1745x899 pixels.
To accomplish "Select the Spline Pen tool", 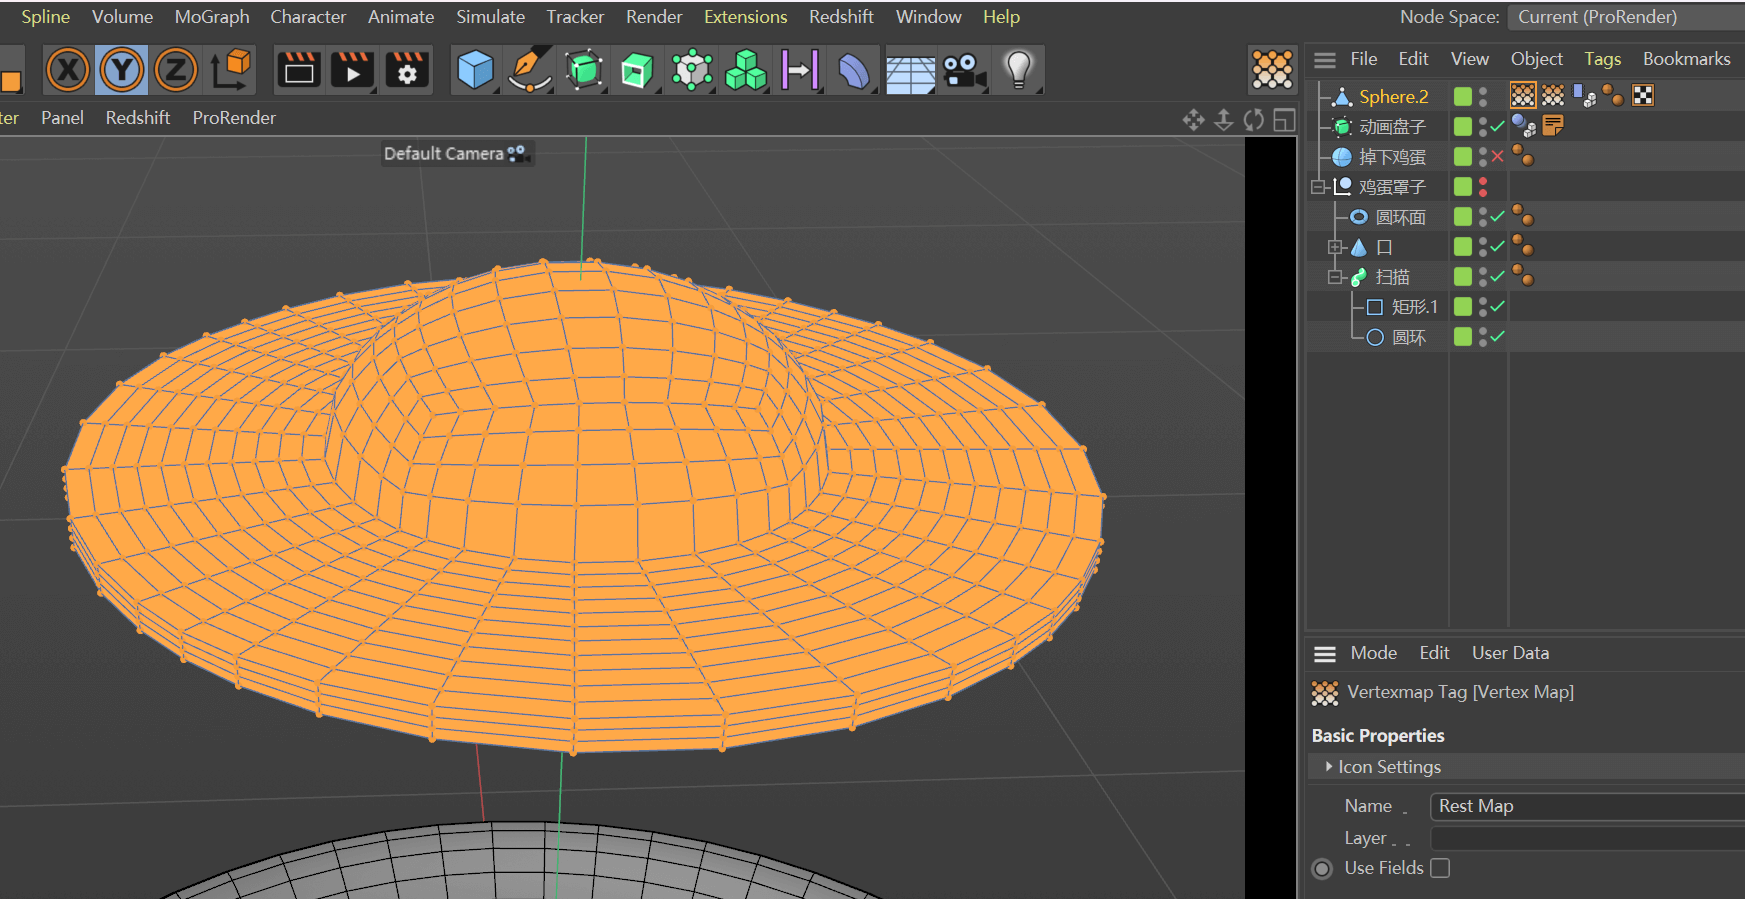I will [530, 70].
